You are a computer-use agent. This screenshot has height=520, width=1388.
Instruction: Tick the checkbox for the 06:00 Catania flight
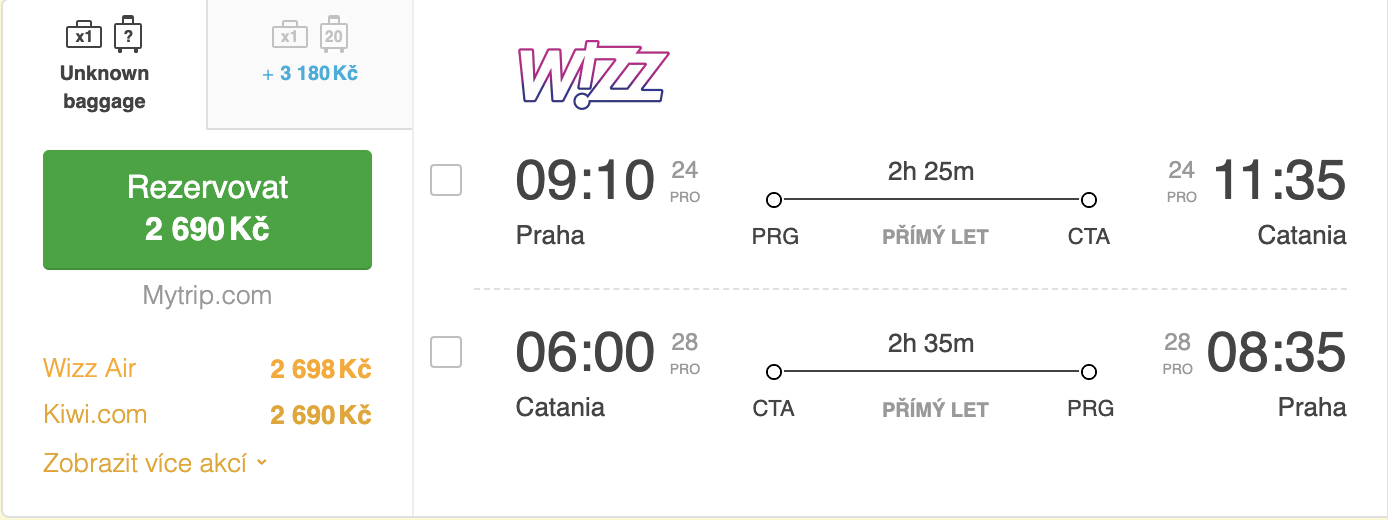point(446,352)
